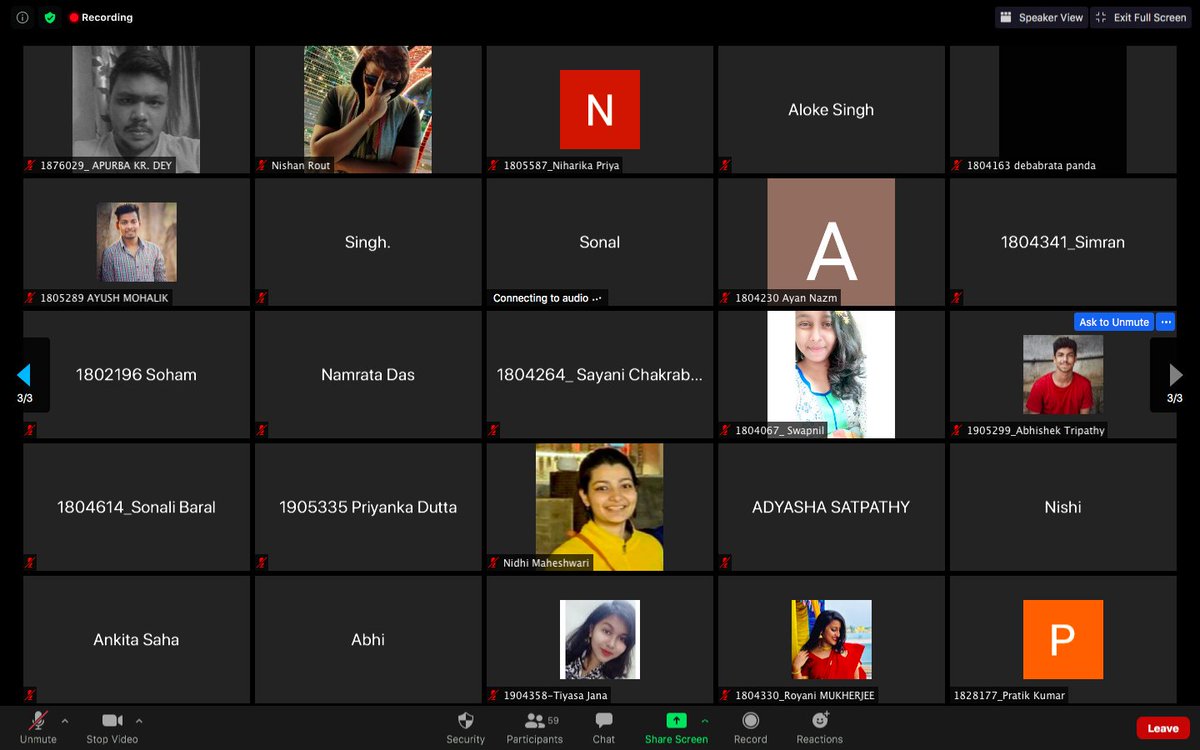This screenshot has width=1200, height=750.
Task: Expand audio options arrow beside Unmute
Action: coord(65,720)
